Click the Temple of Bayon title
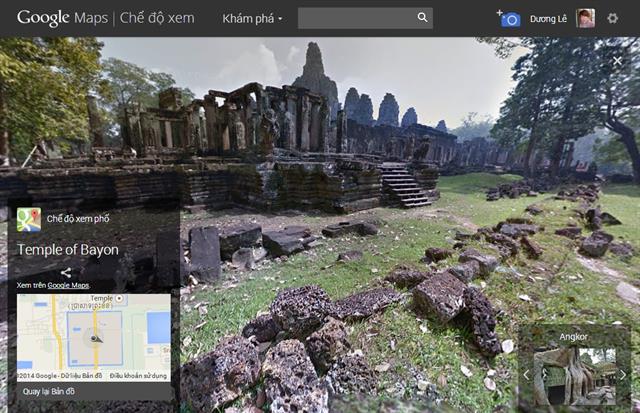The height and width of the screenshot is (413, 640). click(68, 249)
